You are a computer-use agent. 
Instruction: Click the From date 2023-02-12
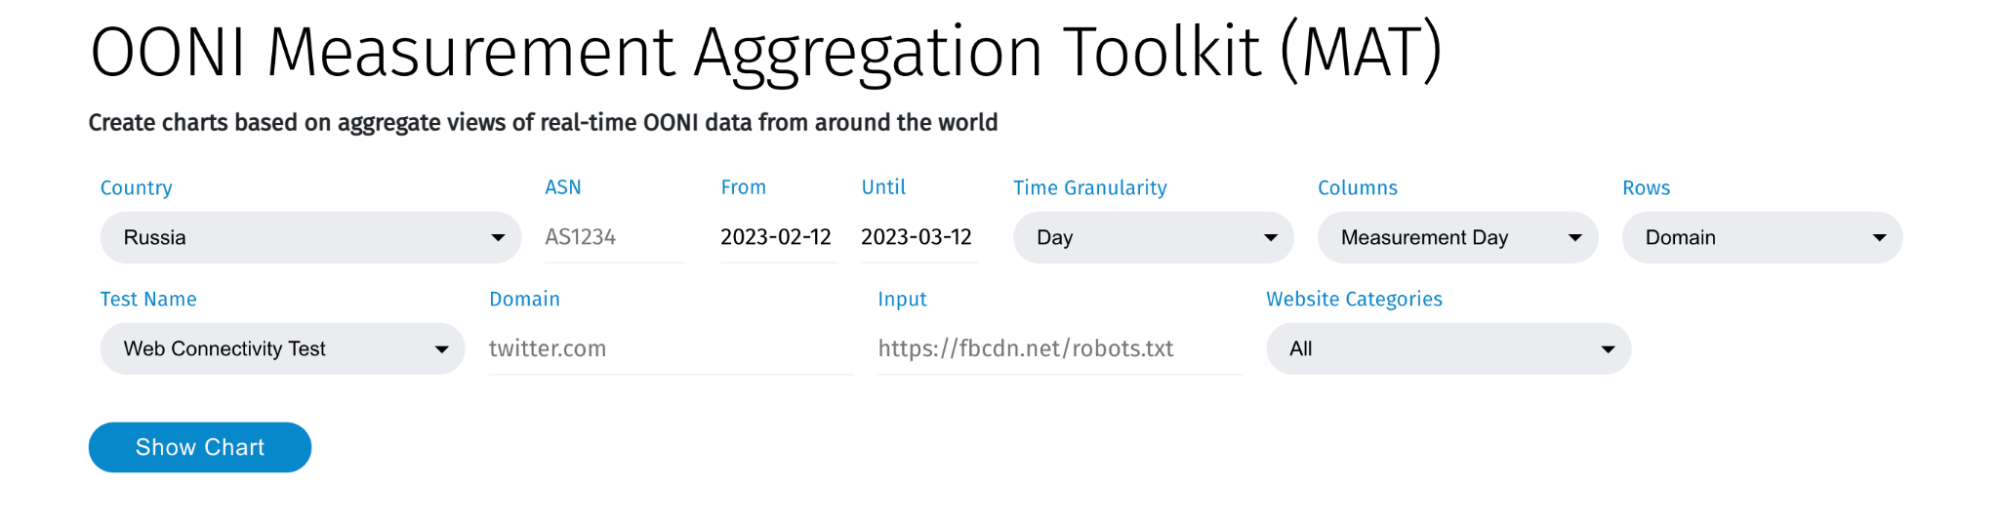tap(776, 238)
